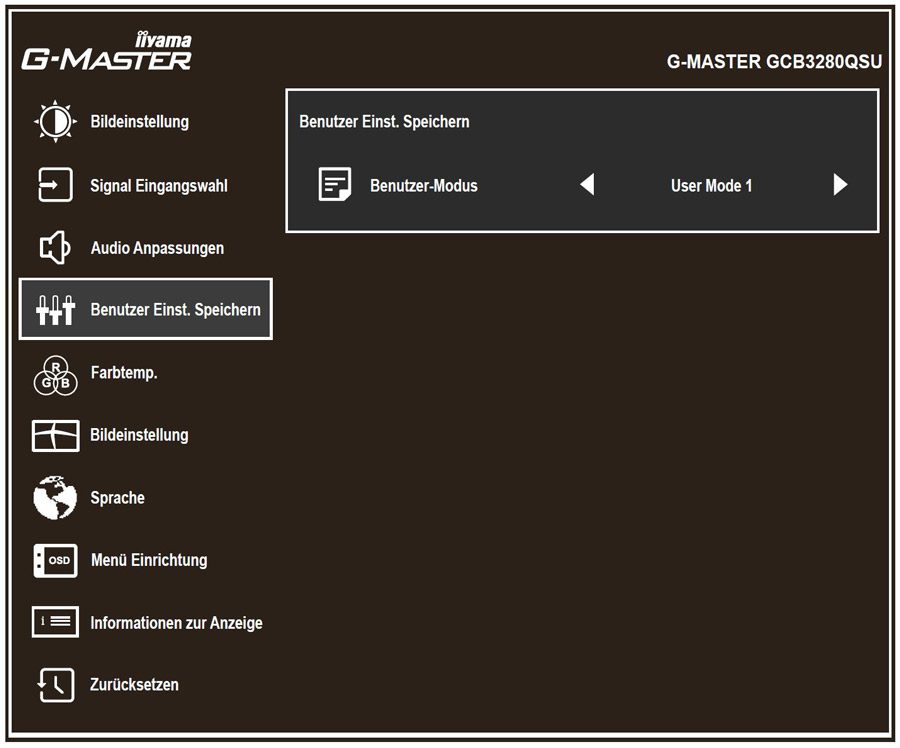900x748 pixels.
Task: Open the top Bildeinstellung menu entry
Action: tap(139, 122)
